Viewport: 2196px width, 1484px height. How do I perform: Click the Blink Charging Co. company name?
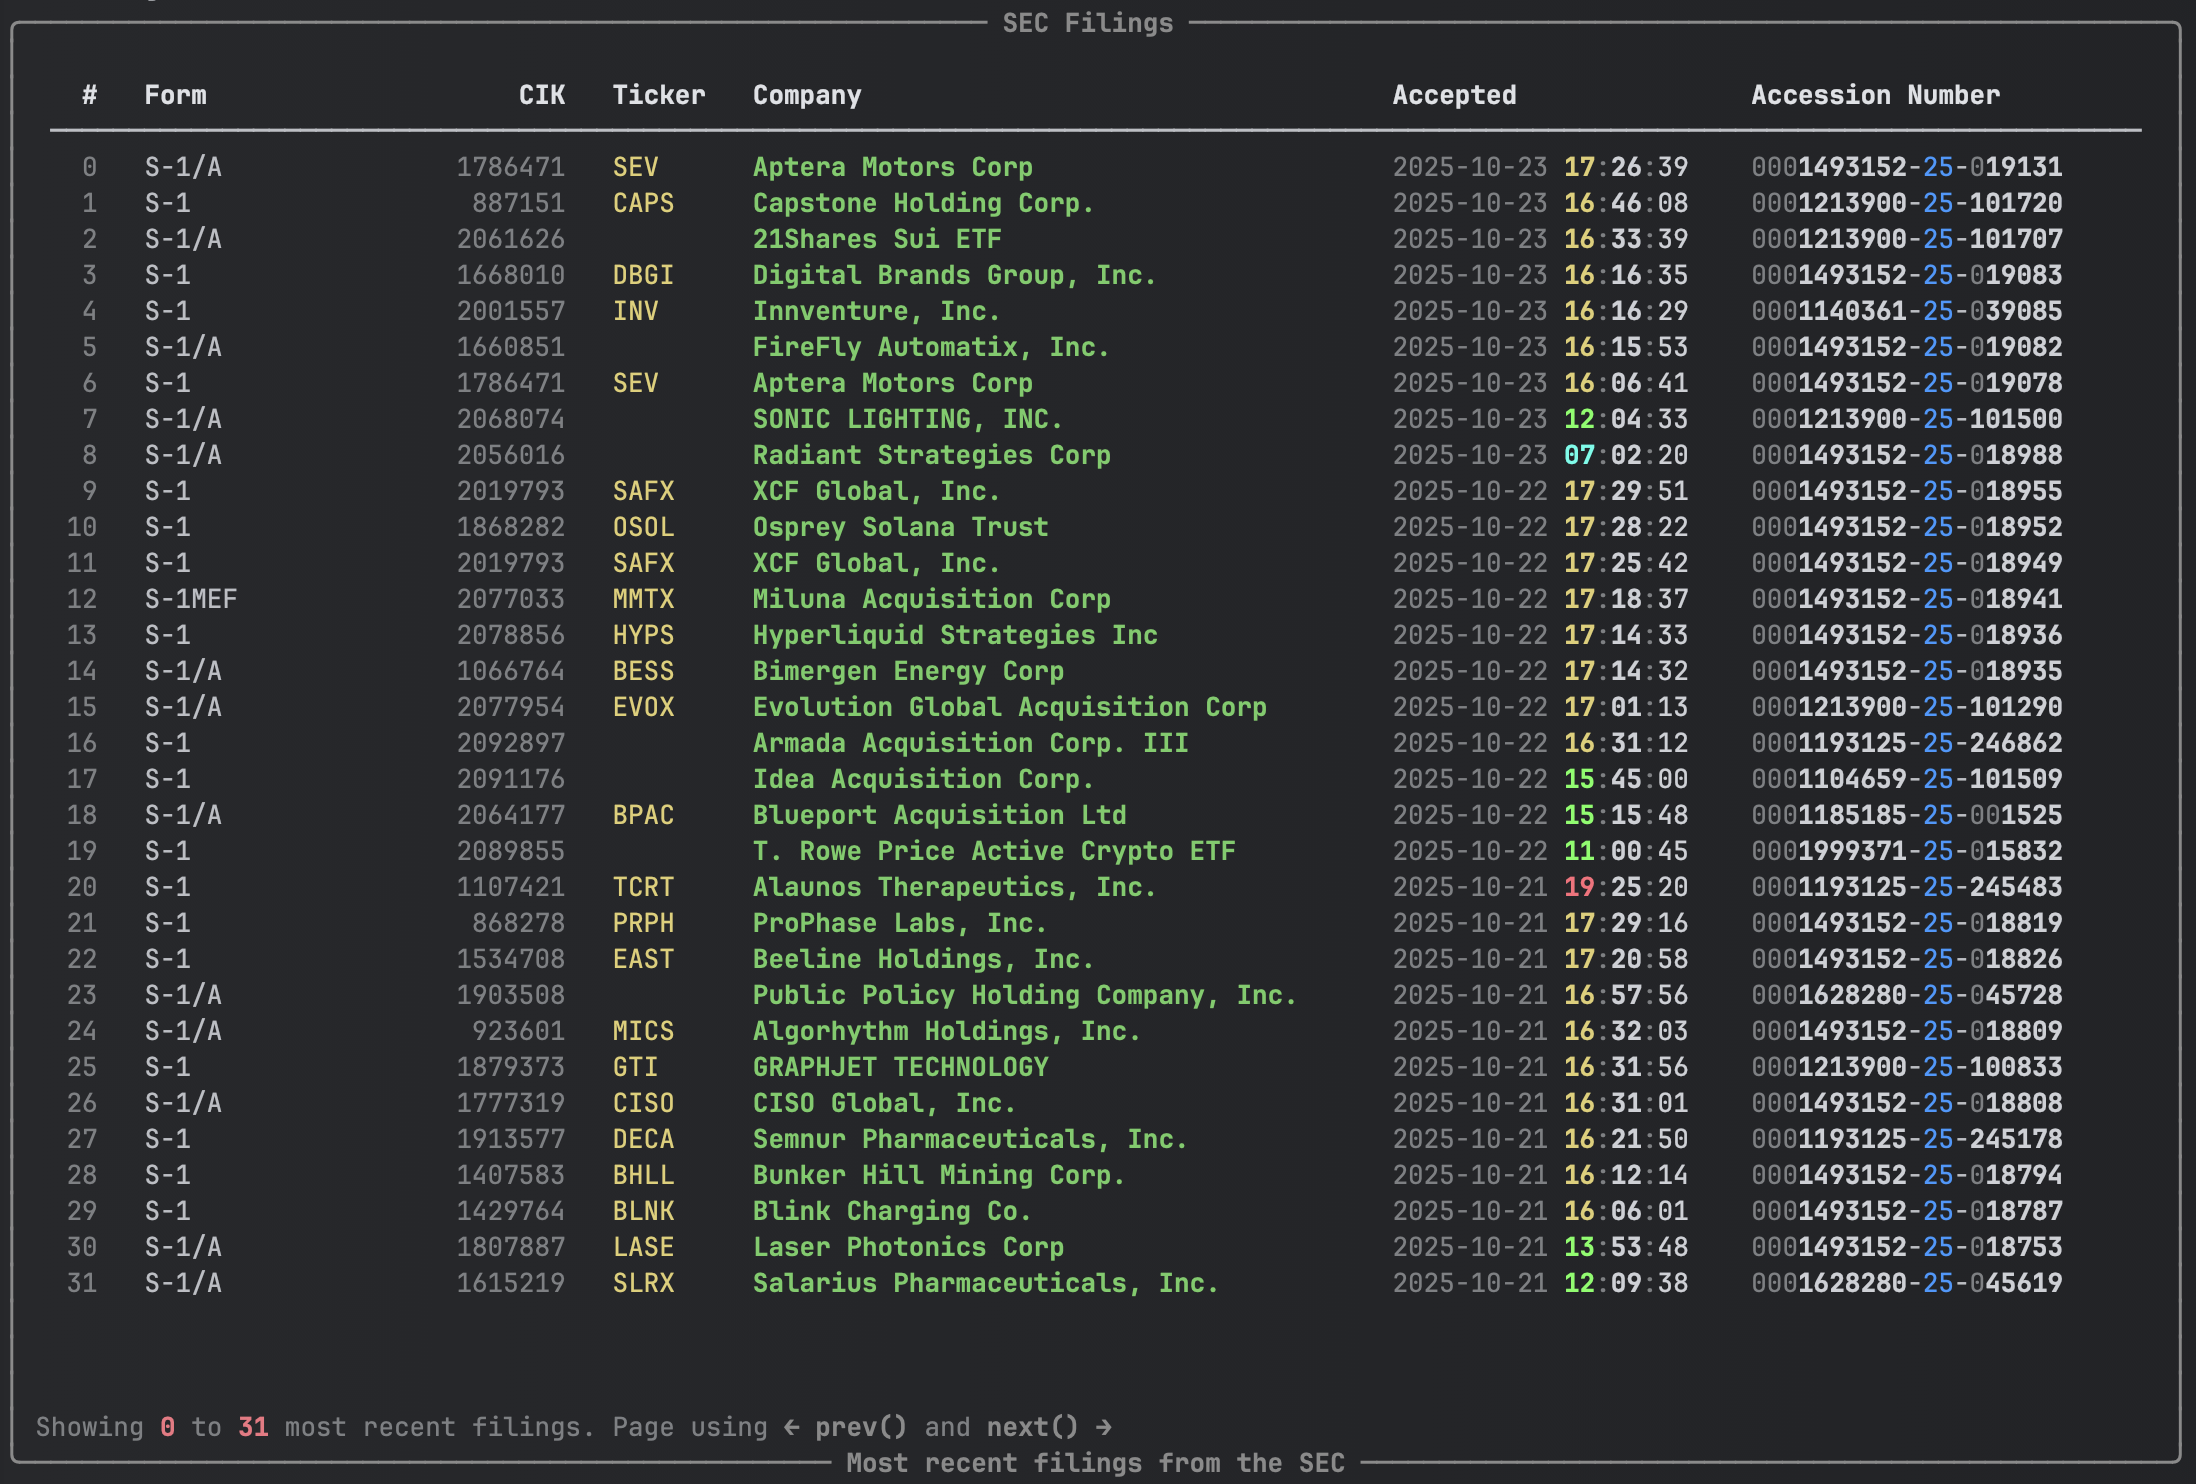click(891, 1211)
